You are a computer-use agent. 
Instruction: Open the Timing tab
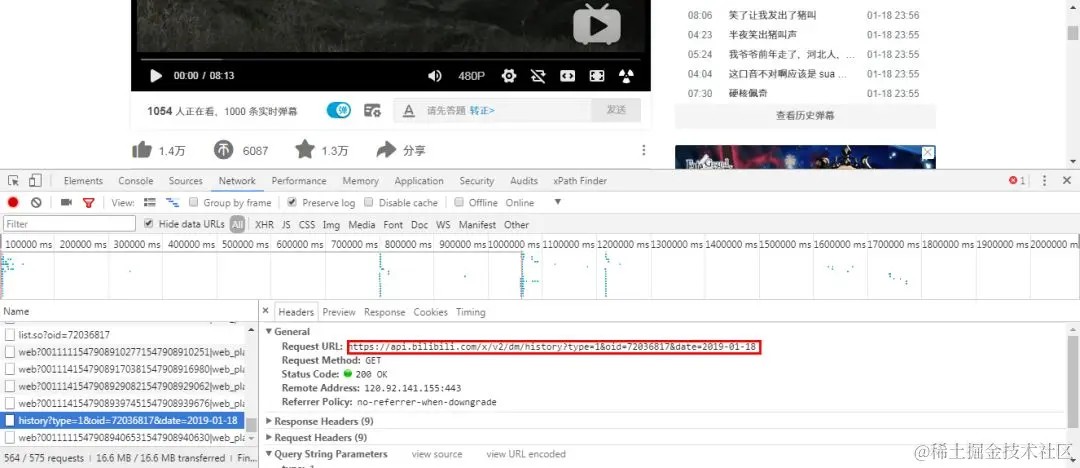coord(470,312)
